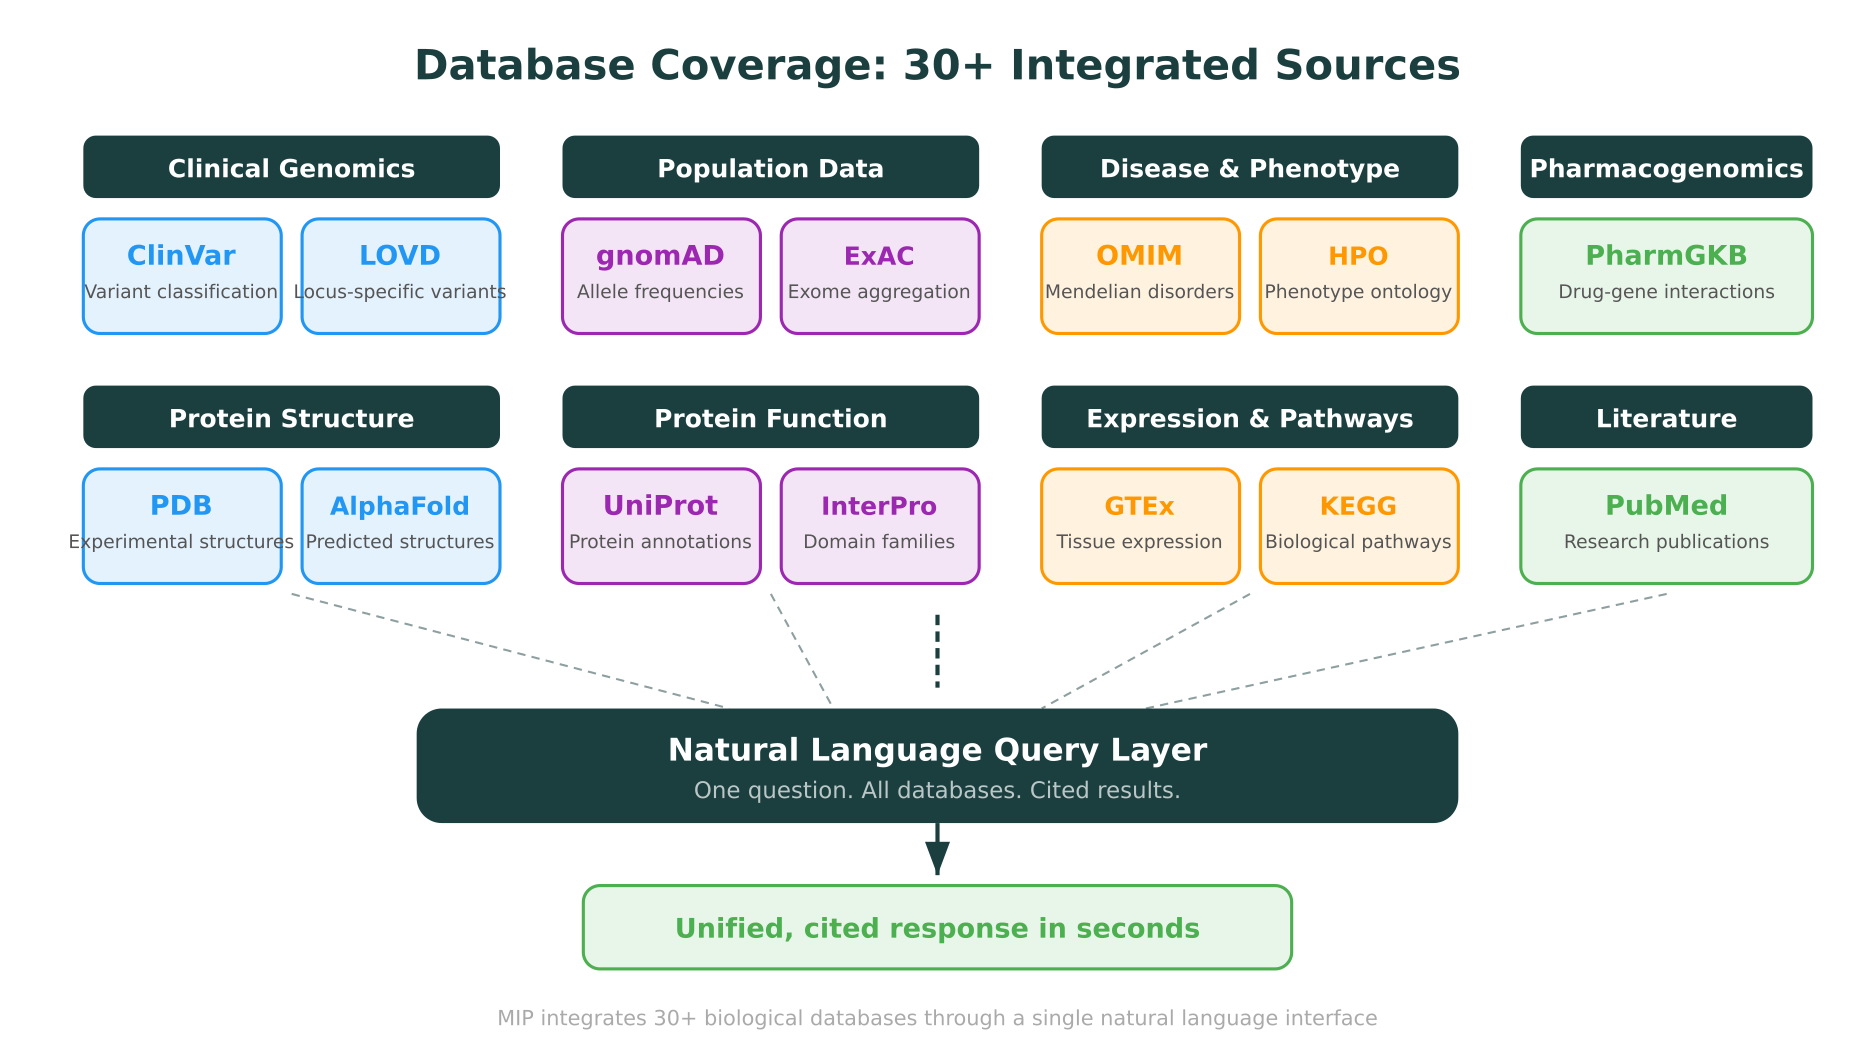1875x1042 pixels.
Task: Open the gnomAD allele frequencies card
Action: pyautogui.click(x=661, y=276)
